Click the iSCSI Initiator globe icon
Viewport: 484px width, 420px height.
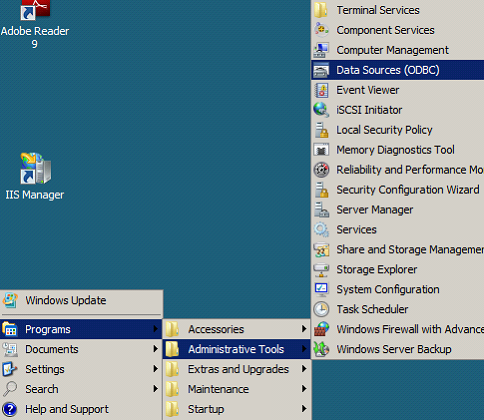coord(321,110)
